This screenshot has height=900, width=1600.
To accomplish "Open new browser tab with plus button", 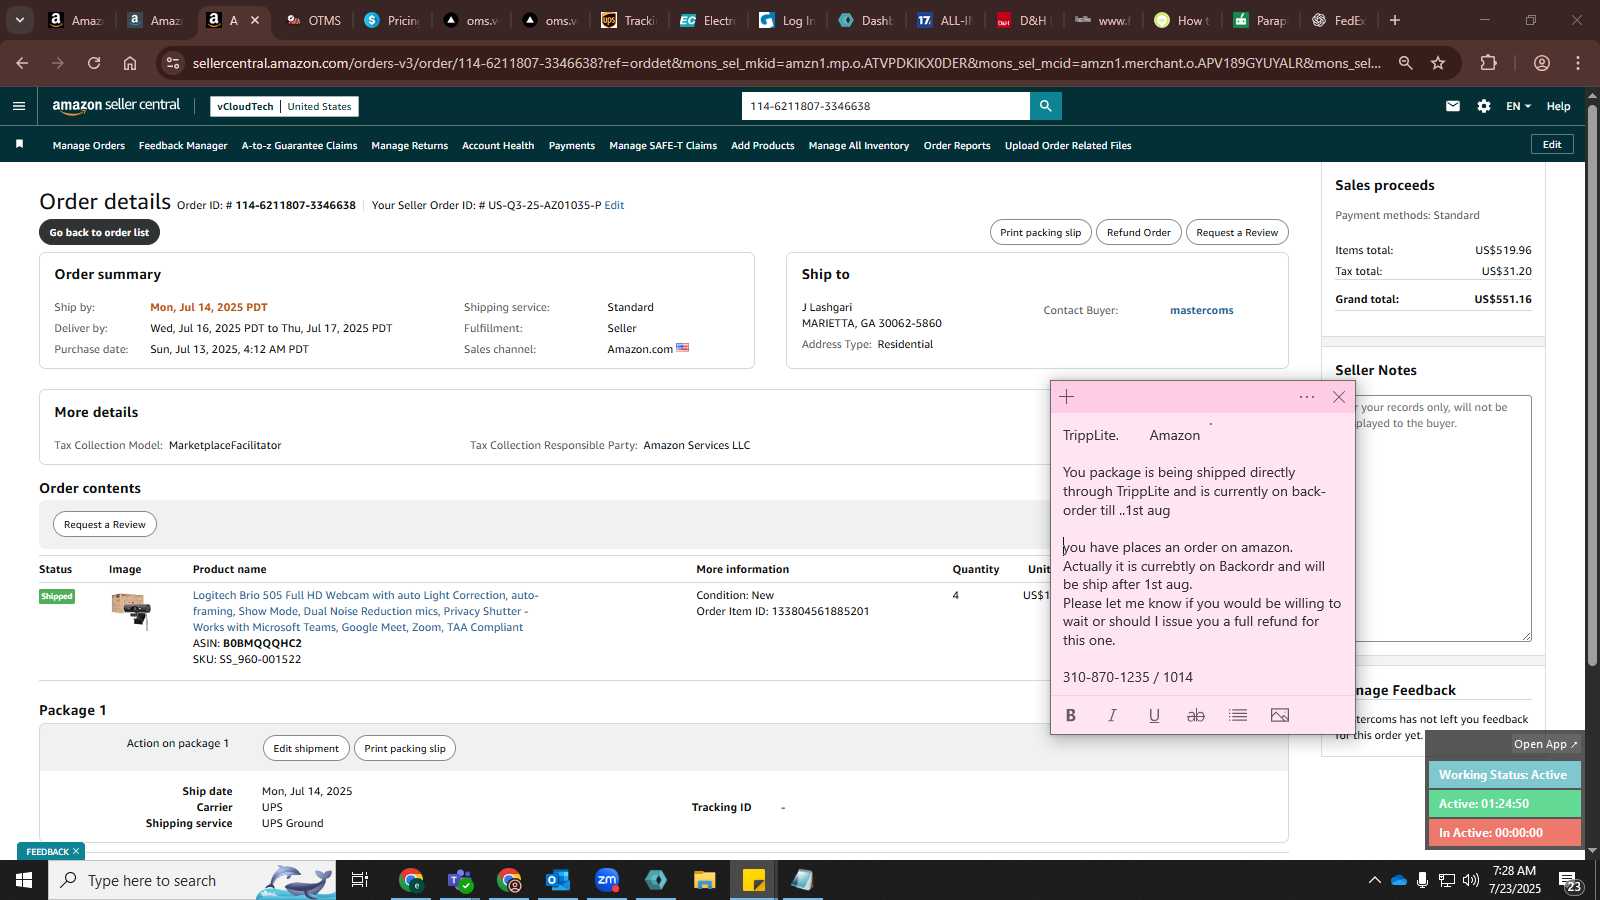I will coord(1395,20).
